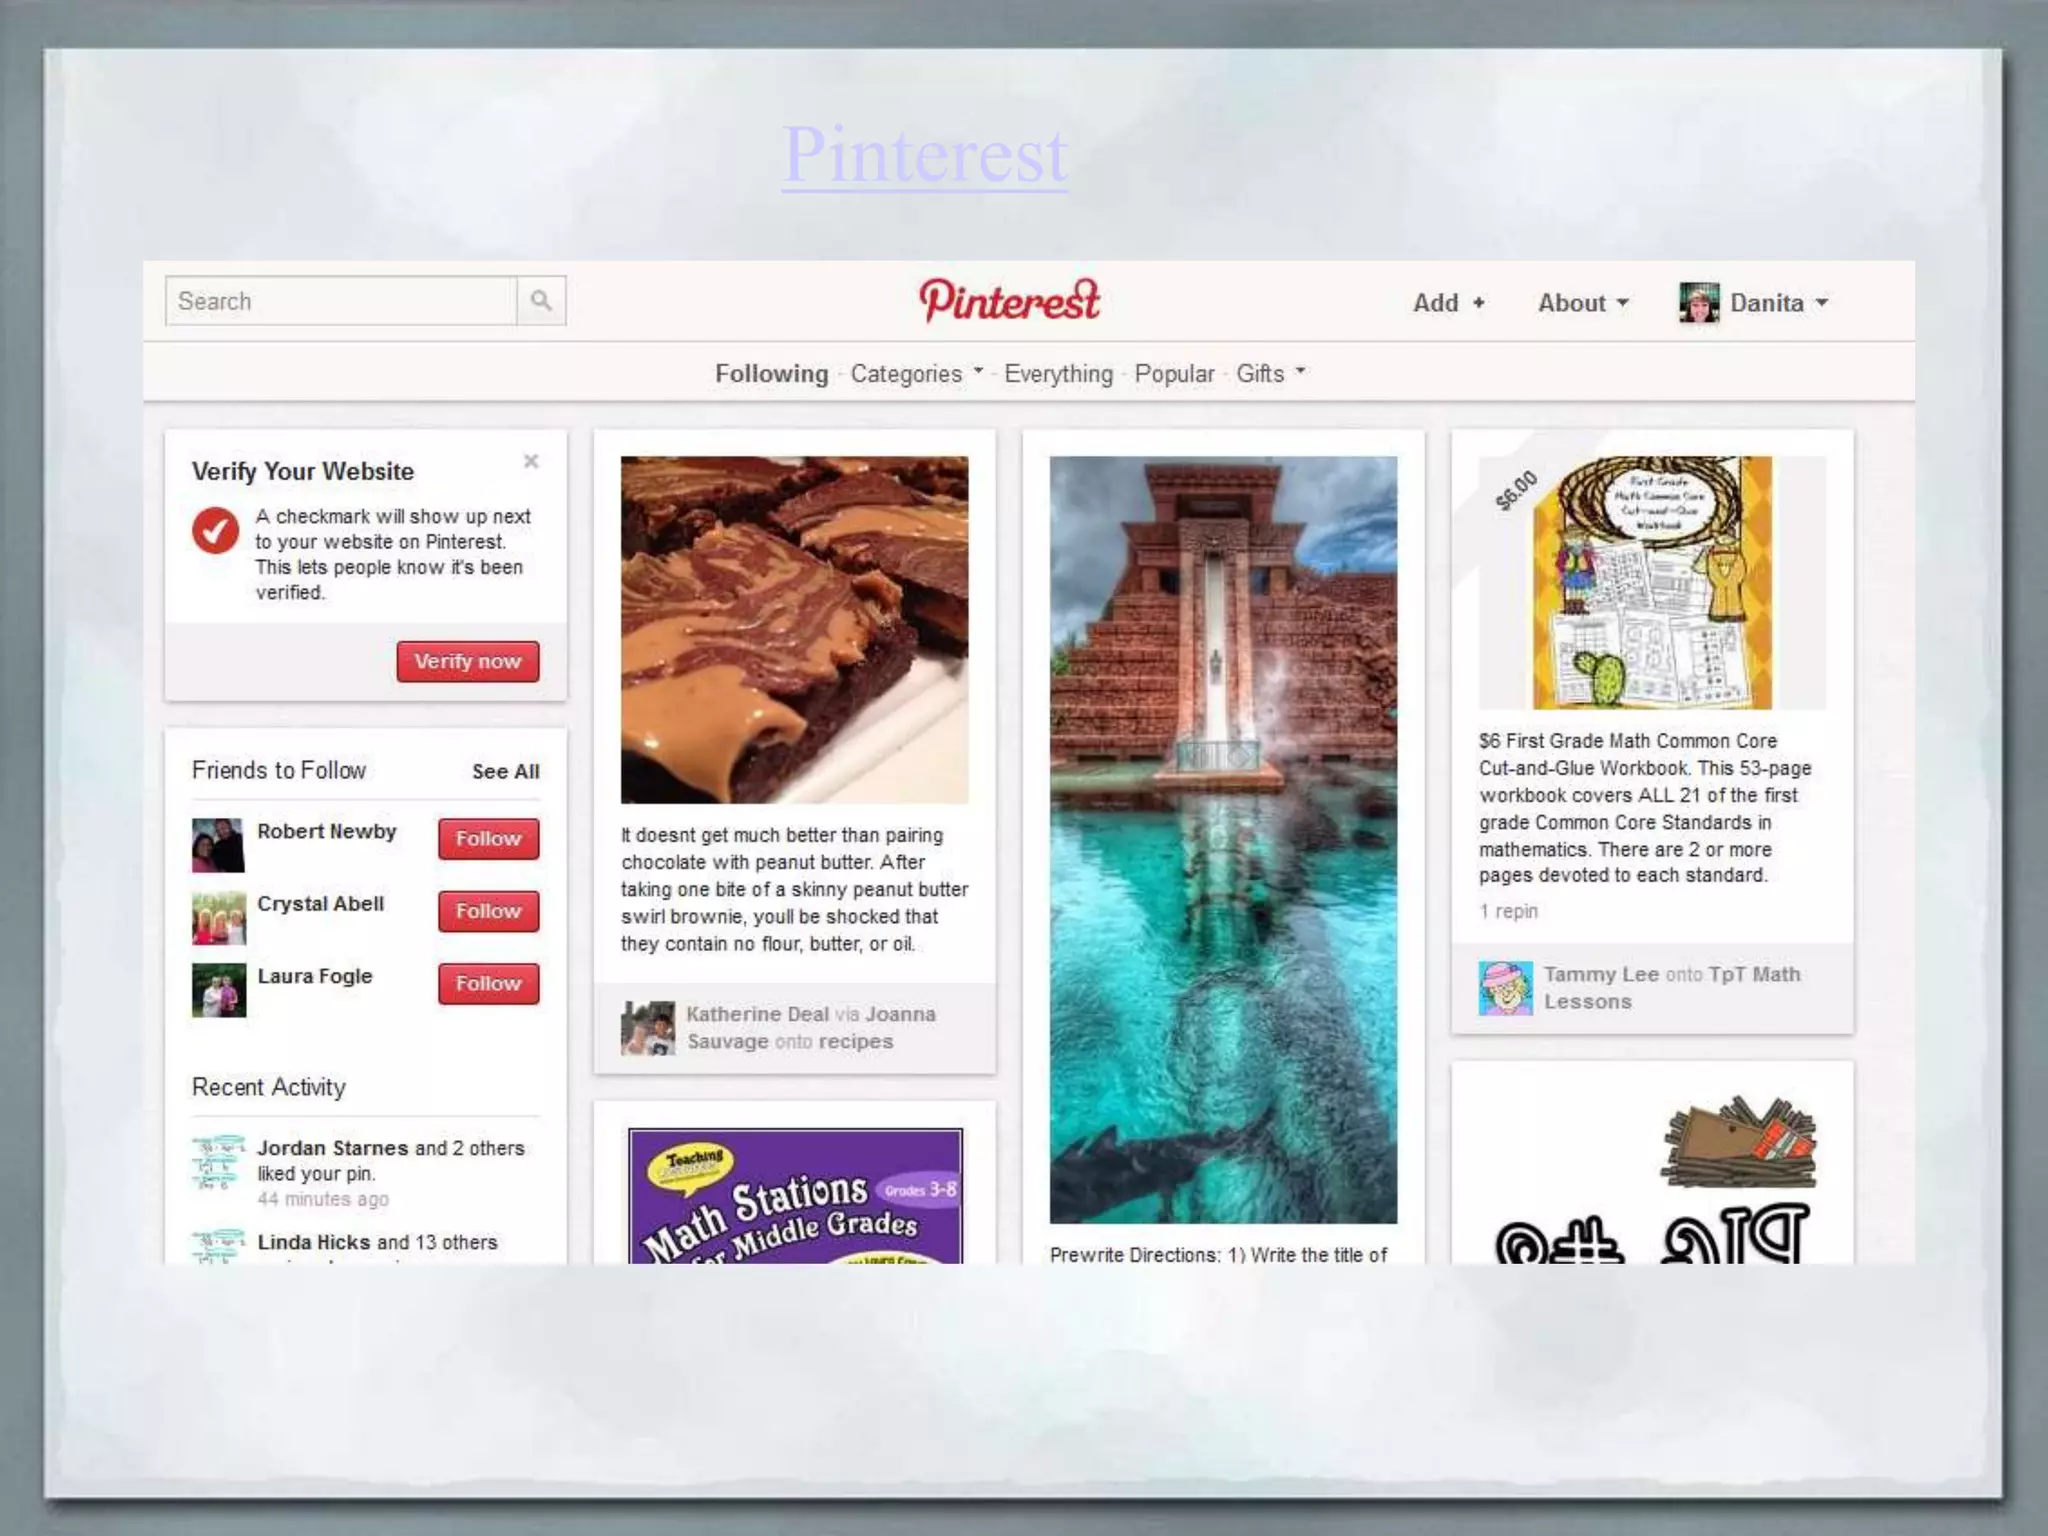Image resolution: width=2048 pixels, height=1536 pixels.
Task: Click the Robert Newby name link
Action: tap(327, 832)
